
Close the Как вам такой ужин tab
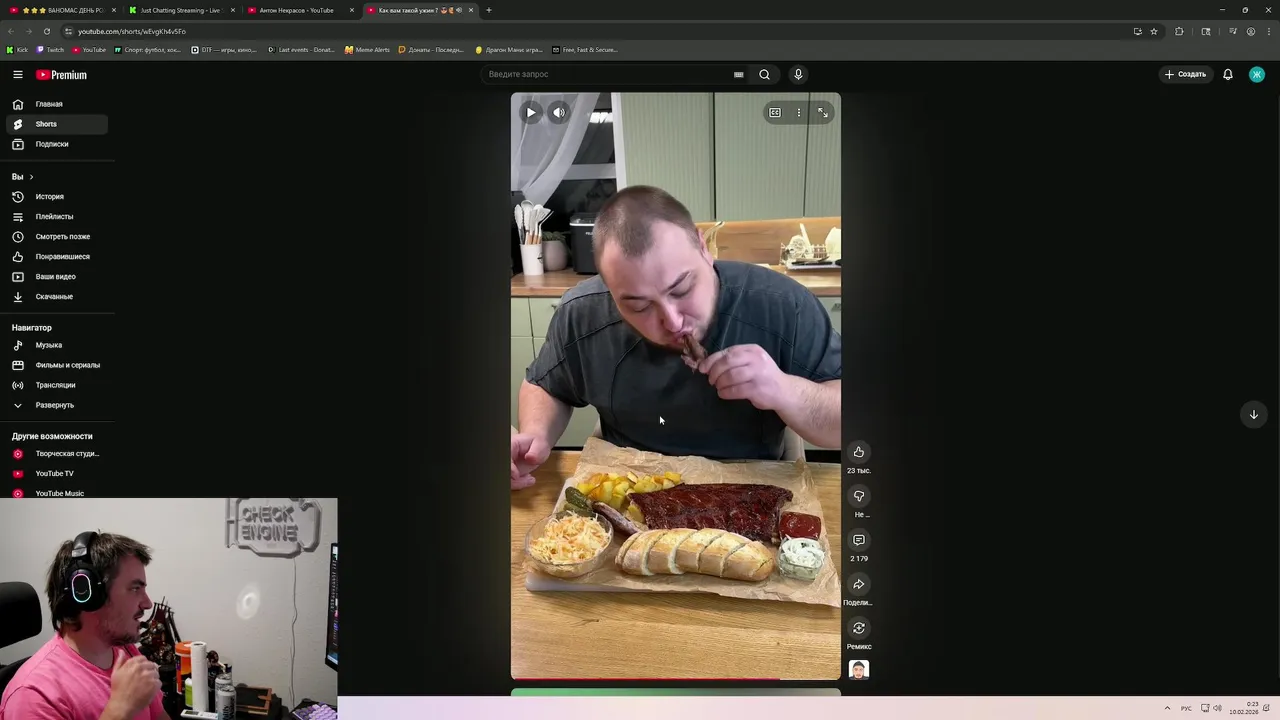pos(471,10)
